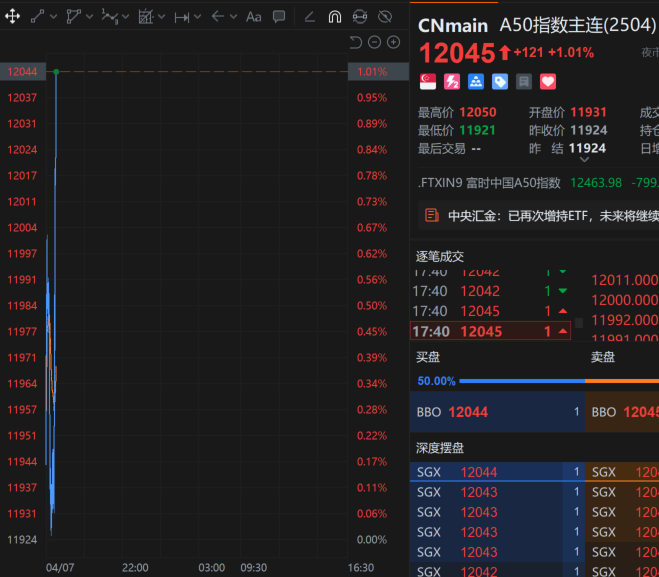Click the 22:00 time axis label

click(135, 568)
